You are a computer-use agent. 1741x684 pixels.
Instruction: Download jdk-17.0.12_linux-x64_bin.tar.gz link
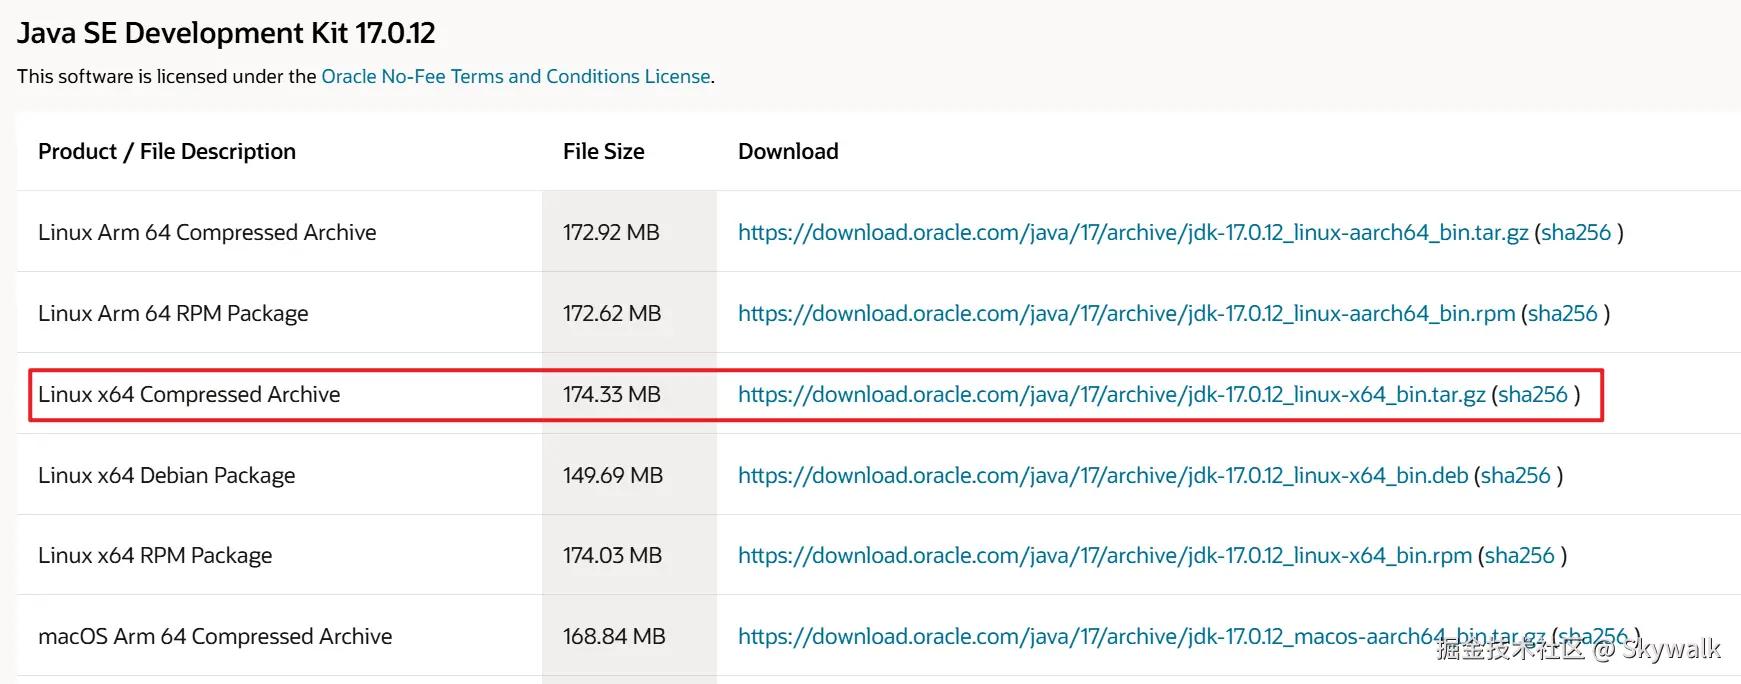click(x=1111, y=394)
